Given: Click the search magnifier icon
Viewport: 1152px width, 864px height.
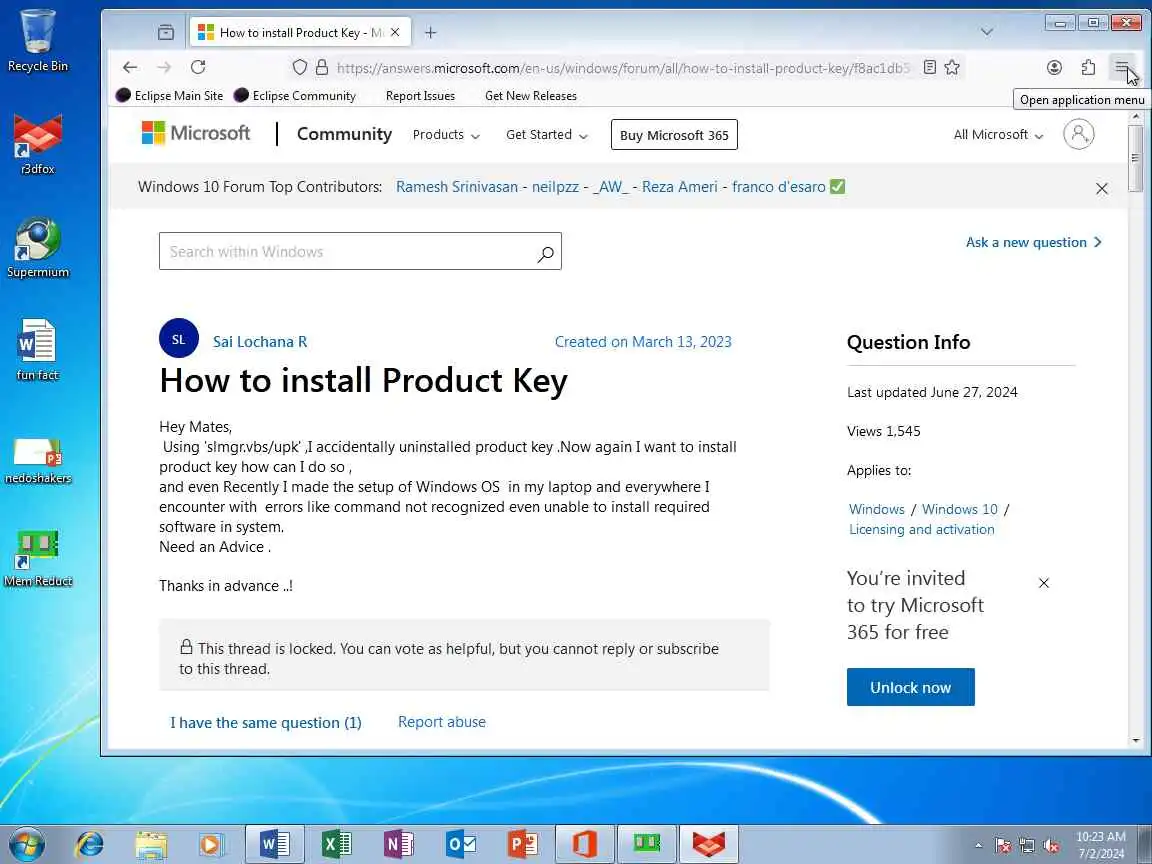Looking at the screenshot, I should click(545, 253).
